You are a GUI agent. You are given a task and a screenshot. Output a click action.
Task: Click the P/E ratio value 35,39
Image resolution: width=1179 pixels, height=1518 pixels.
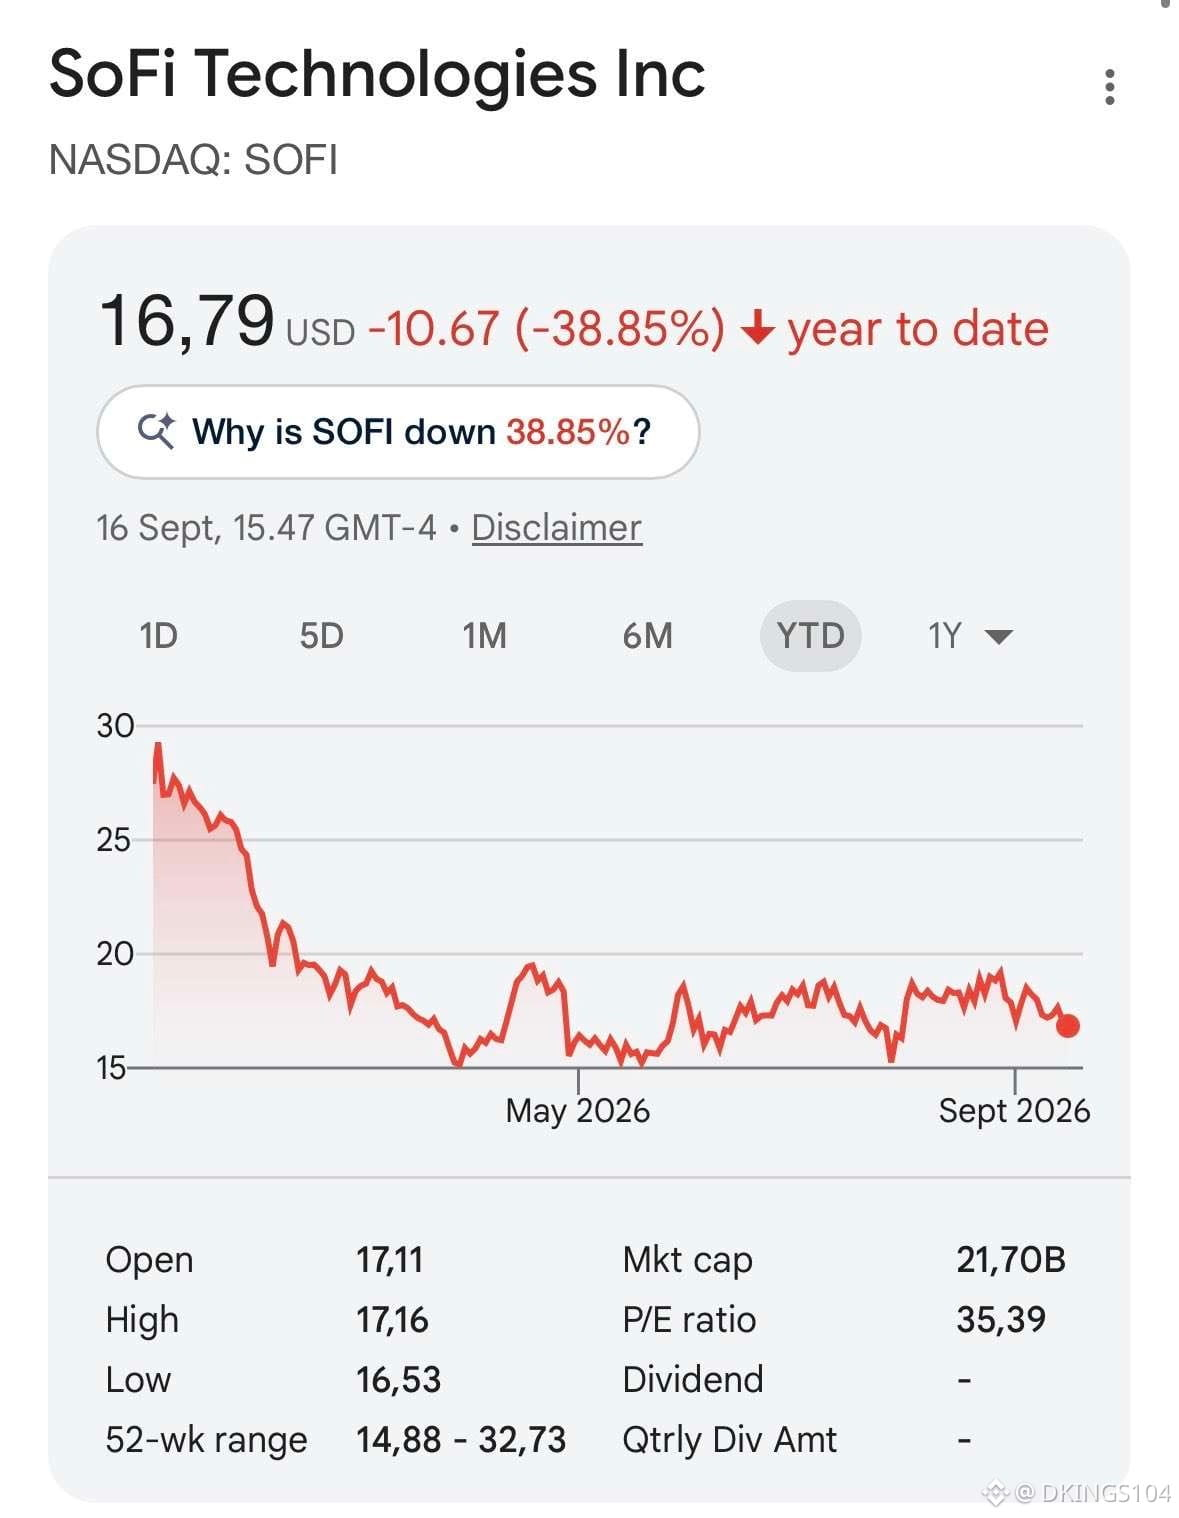pyautogui.click(x=1001, y=1320)
